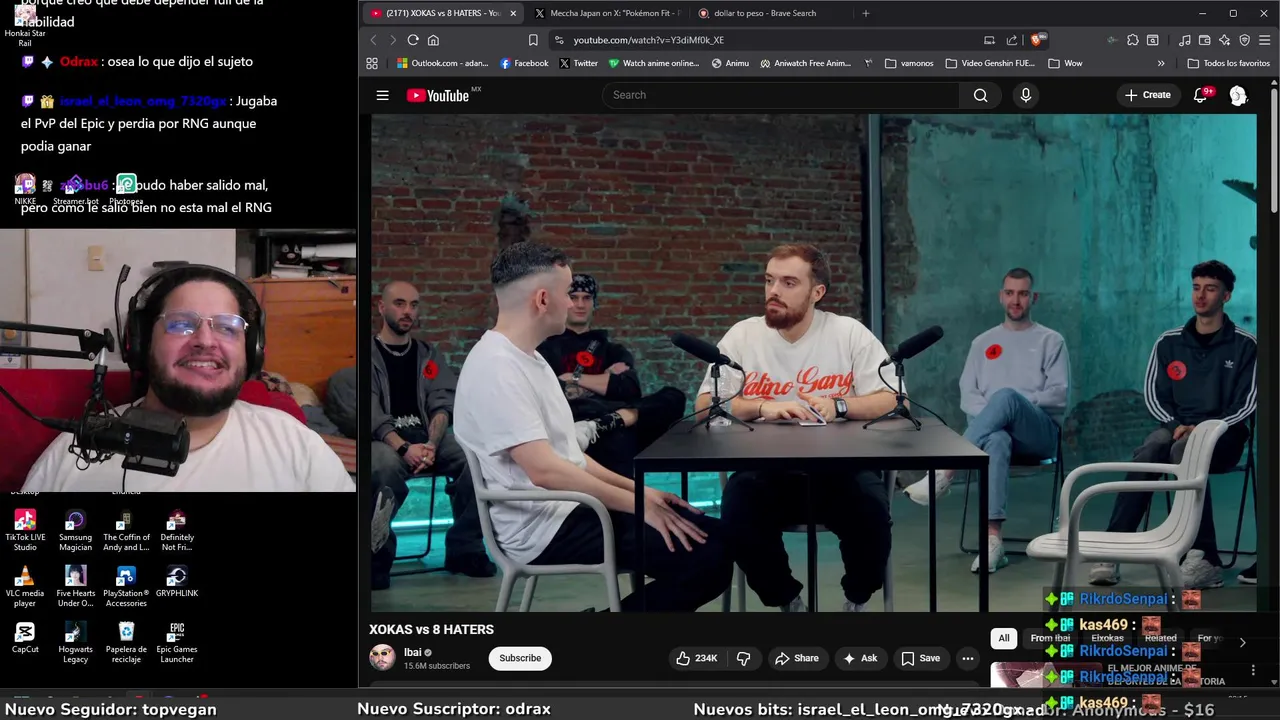Click the YouTube logo to go home
The height and width of the screenshot is (720, 1280).
pyautogui.click(x=440, y=95)
